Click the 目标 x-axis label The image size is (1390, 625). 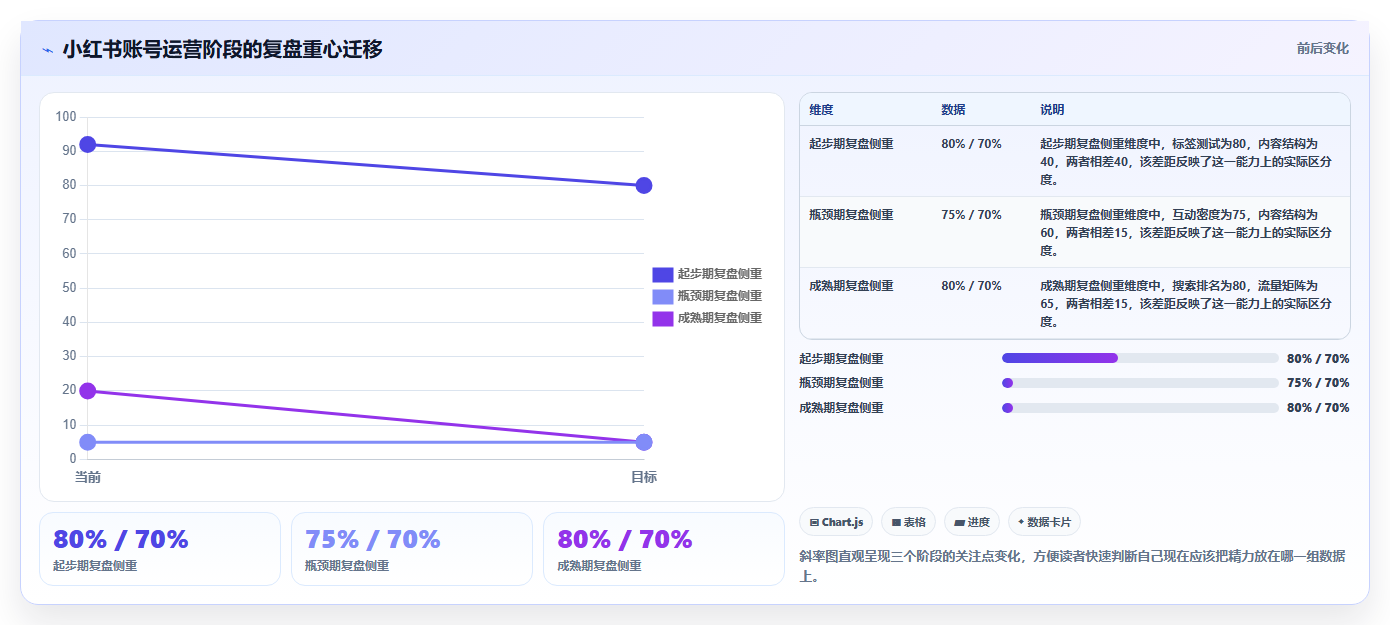tap(644, 478)
